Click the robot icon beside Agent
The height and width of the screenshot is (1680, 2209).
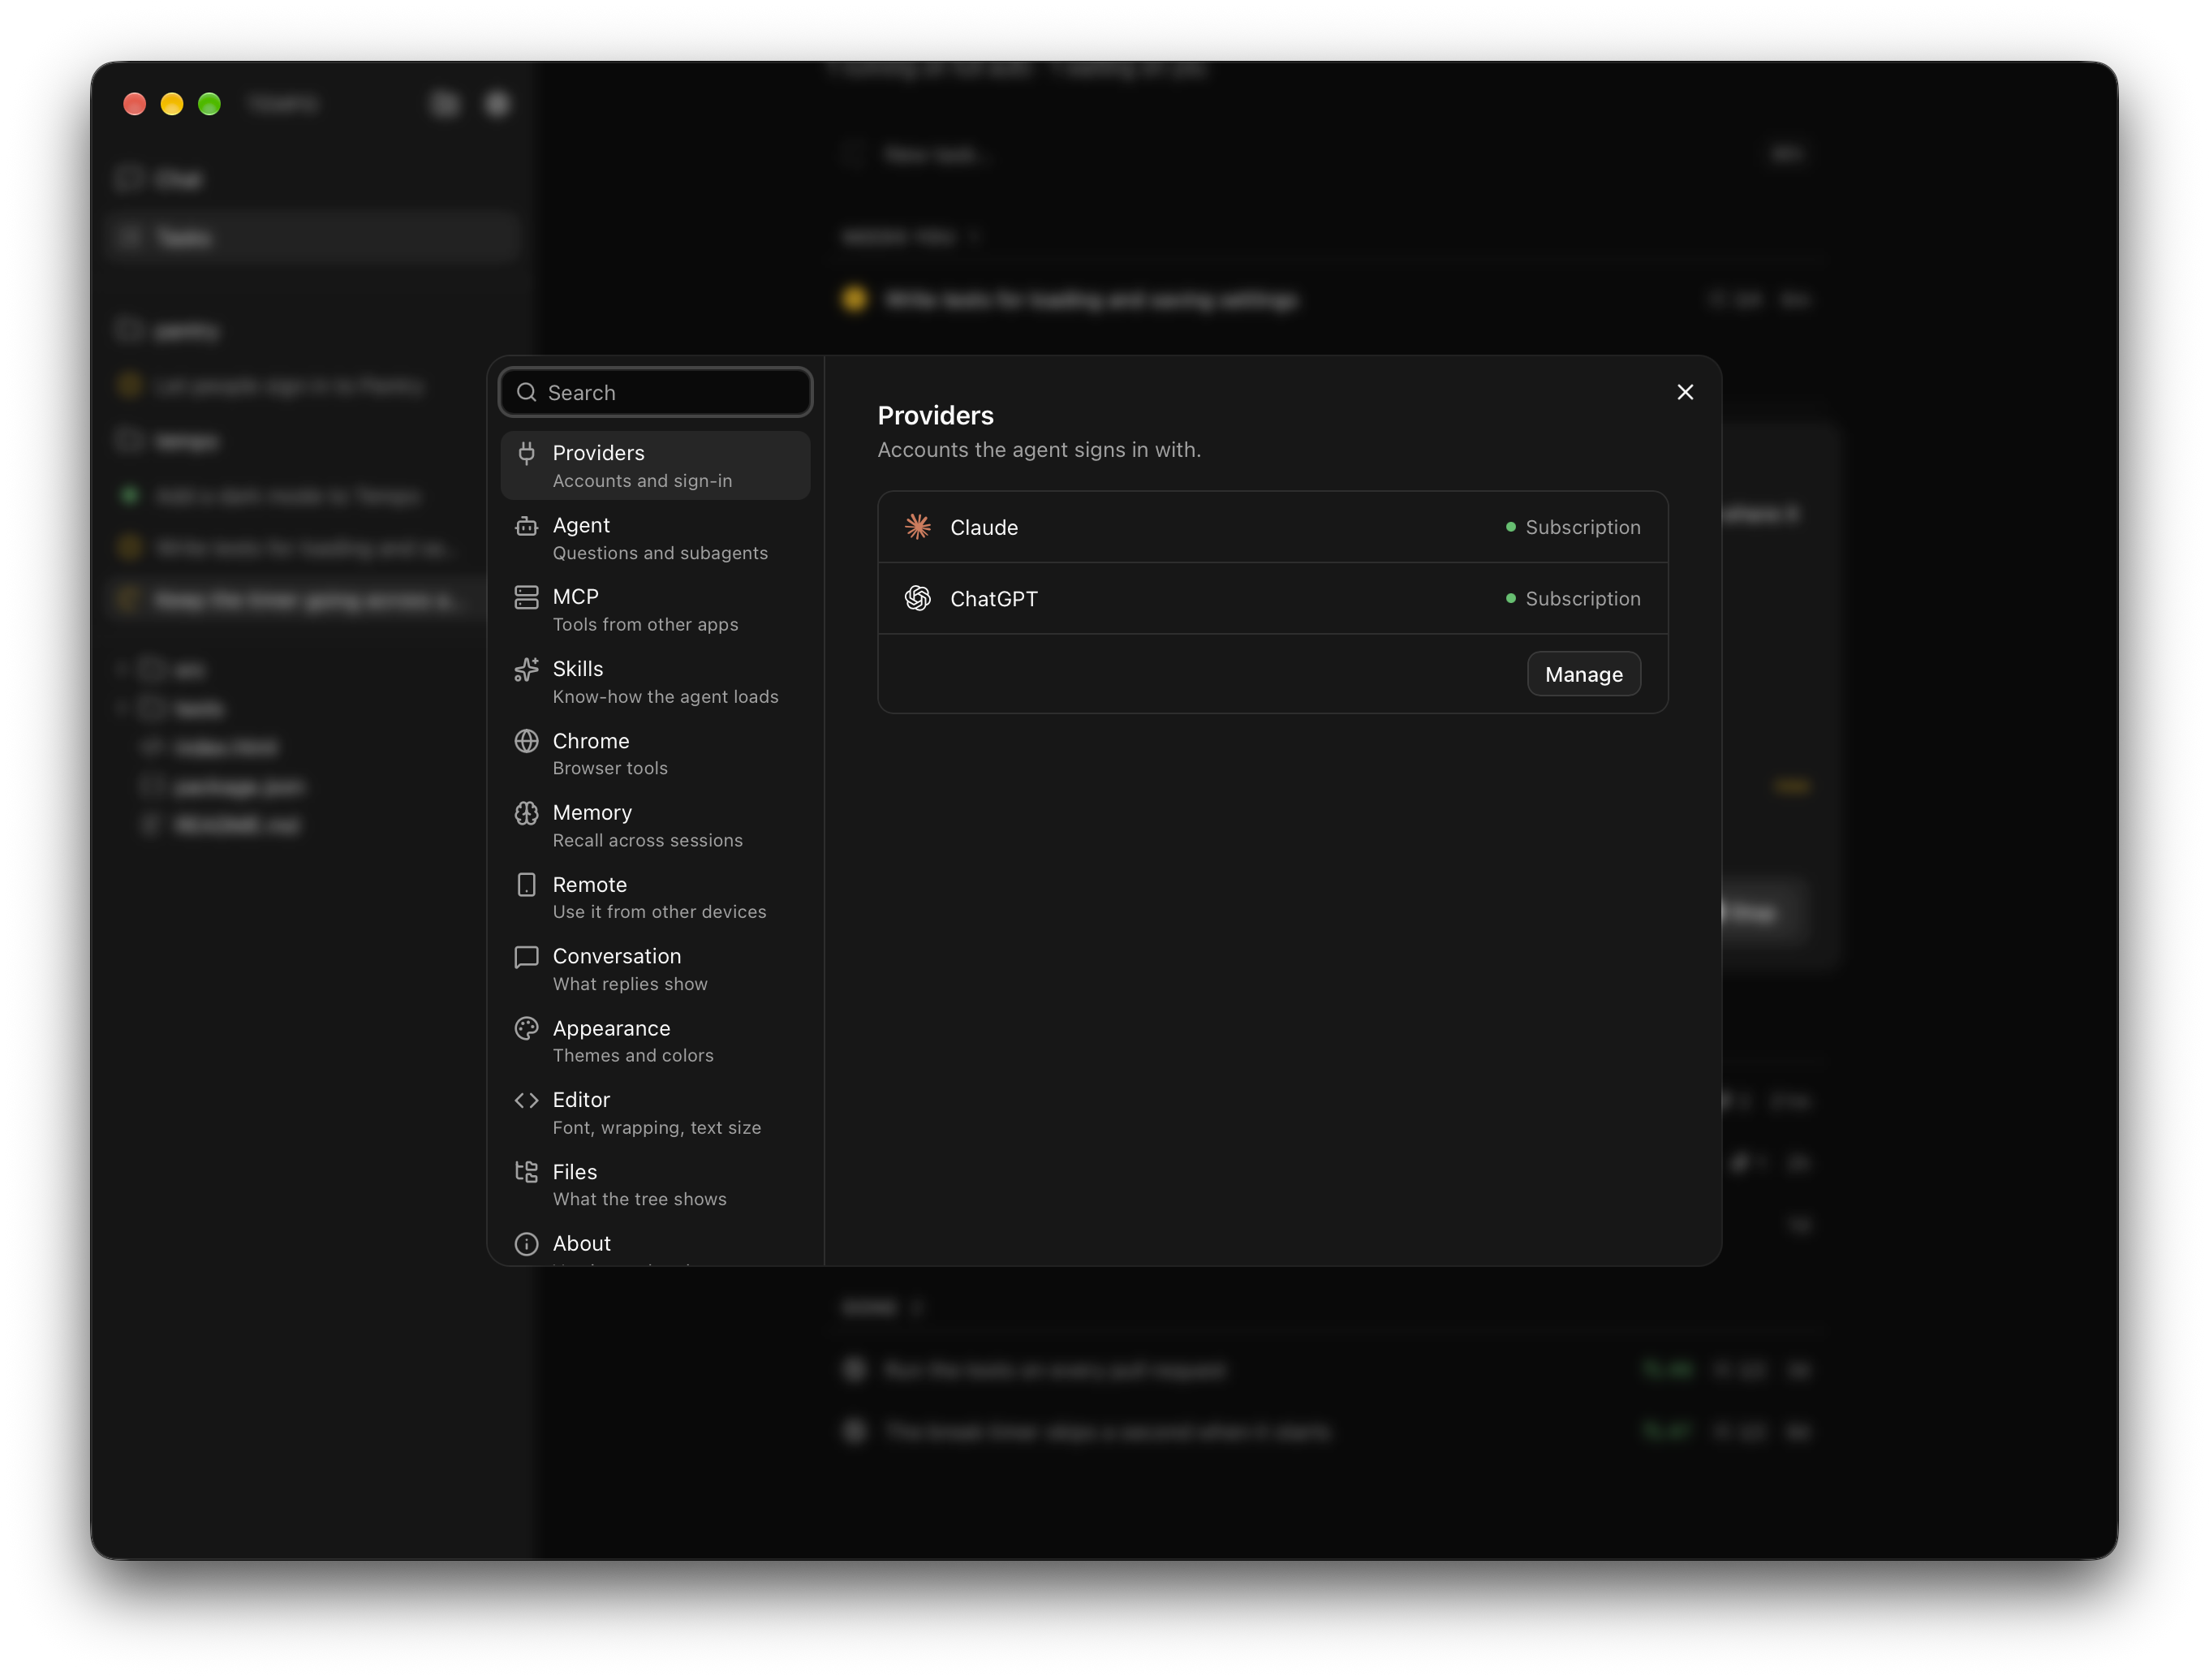pyautogui.click(x=526, y=525)
